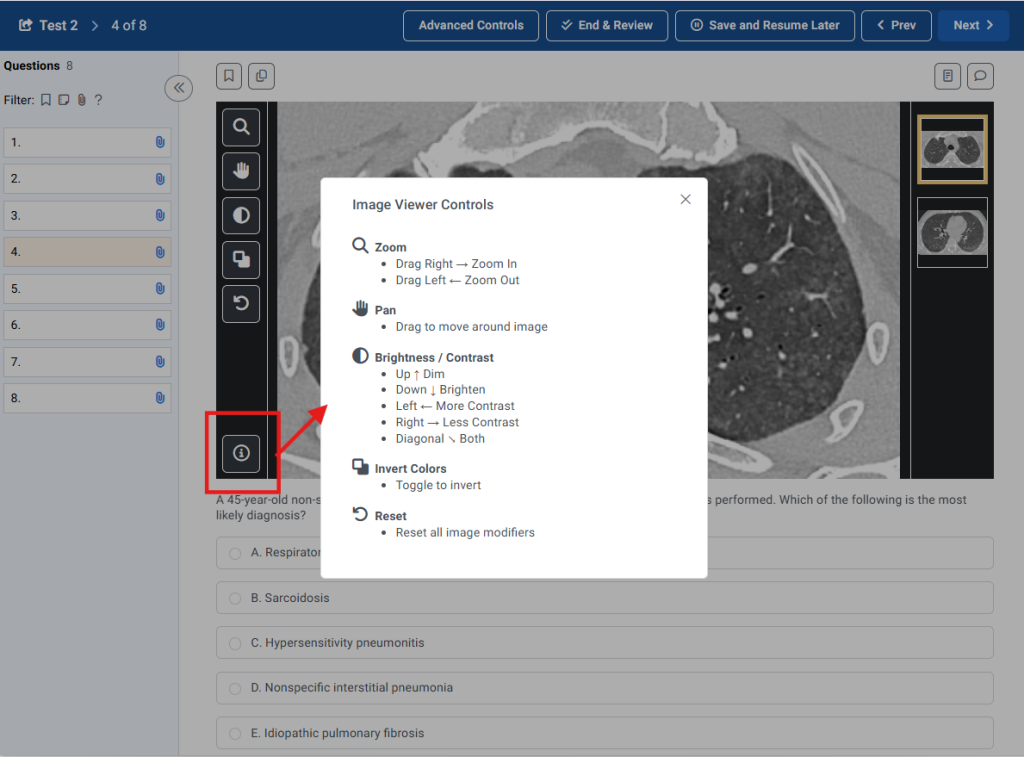Filter questions by bookmark flag
The width and height of the screenshot is (1024, 757).
[46, 100]
